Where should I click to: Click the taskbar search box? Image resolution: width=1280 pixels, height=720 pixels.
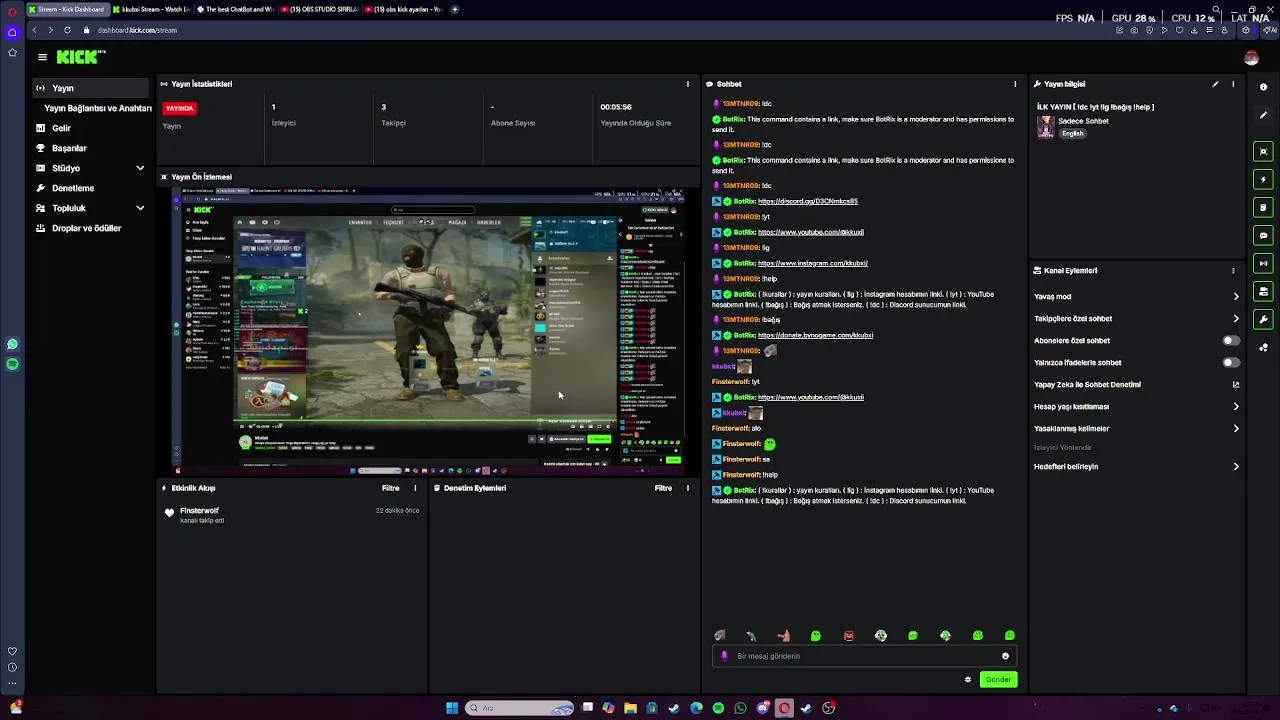[x=519, y=708]
